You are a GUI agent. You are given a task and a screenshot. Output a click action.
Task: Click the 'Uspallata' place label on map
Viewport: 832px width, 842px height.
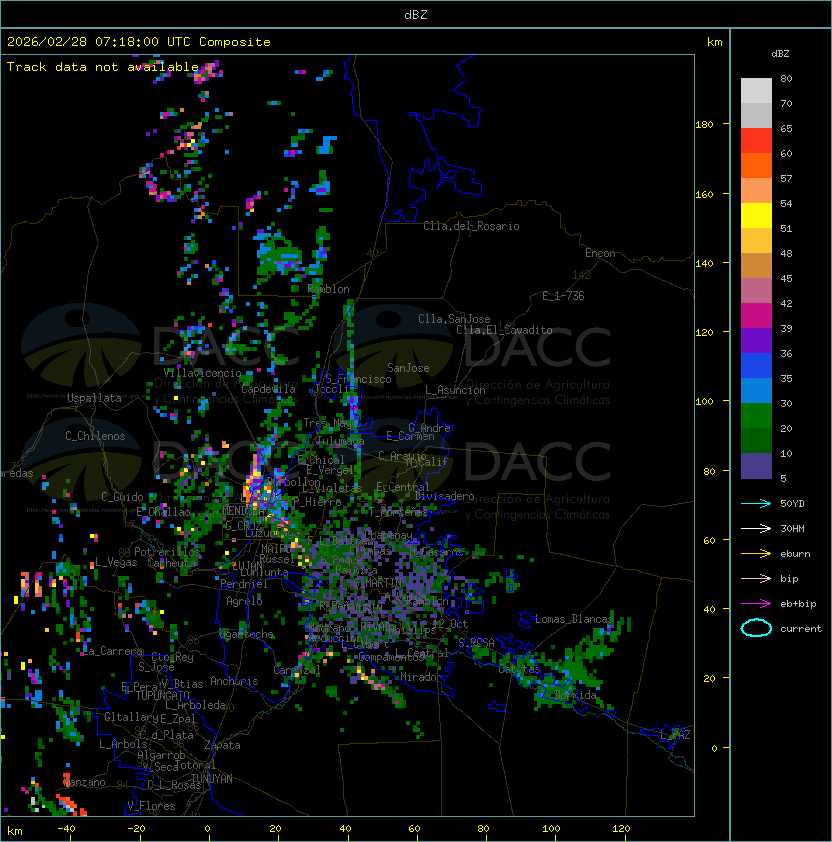point(94,398)
